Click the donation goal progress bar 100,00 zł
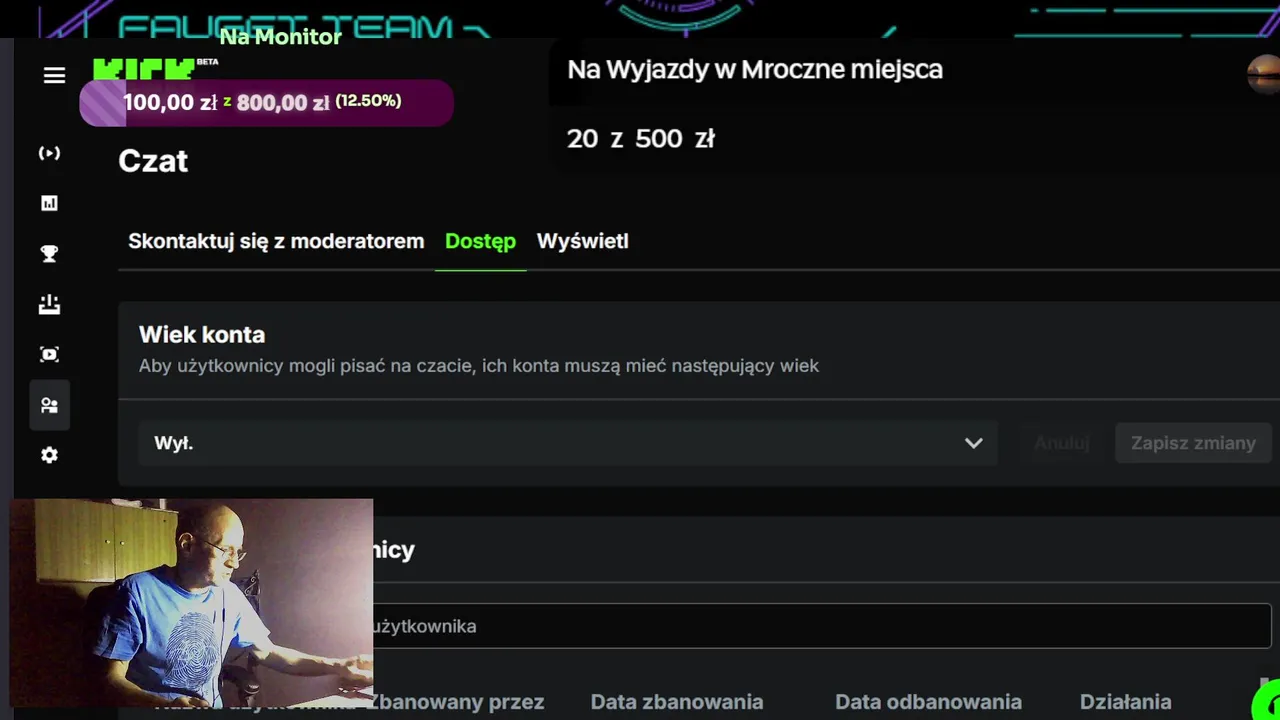 [x=266, y=103]
